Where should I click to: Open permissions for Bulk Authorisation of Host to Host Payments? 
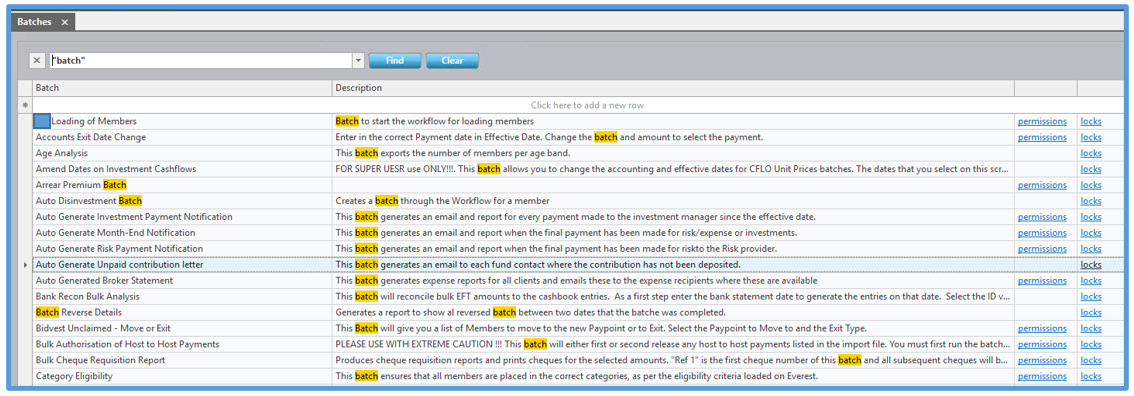point(1042,344)
